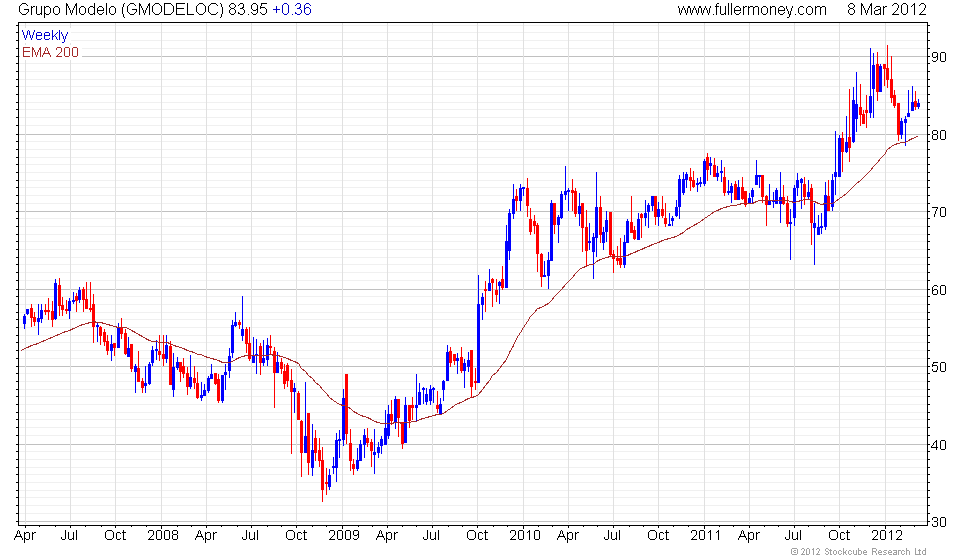This screenshot has width=980, height=560.
Task: Click the 2009 year marker on time axis
Action: pyautogui.click(x=343, y=535)
